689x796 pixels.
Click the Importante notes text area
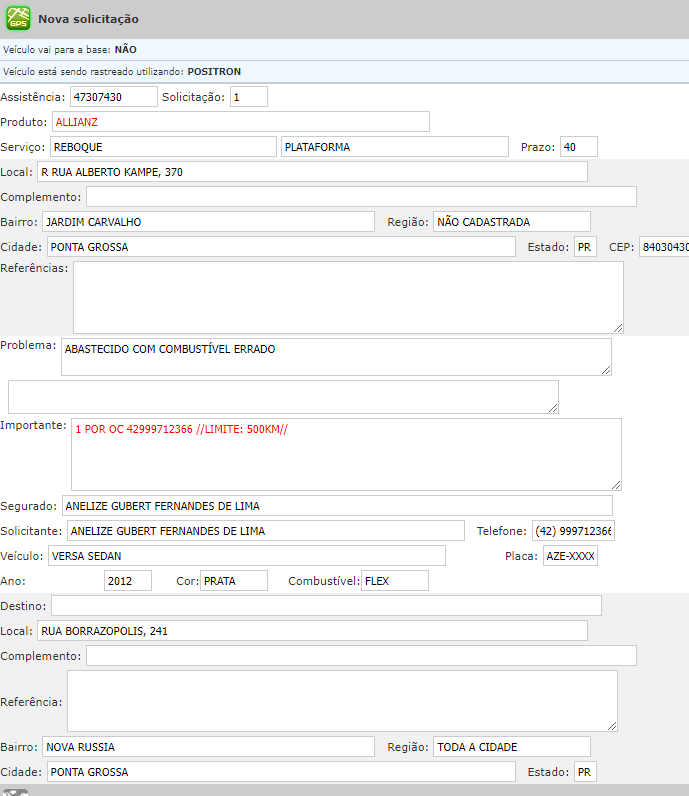(345, 454)
